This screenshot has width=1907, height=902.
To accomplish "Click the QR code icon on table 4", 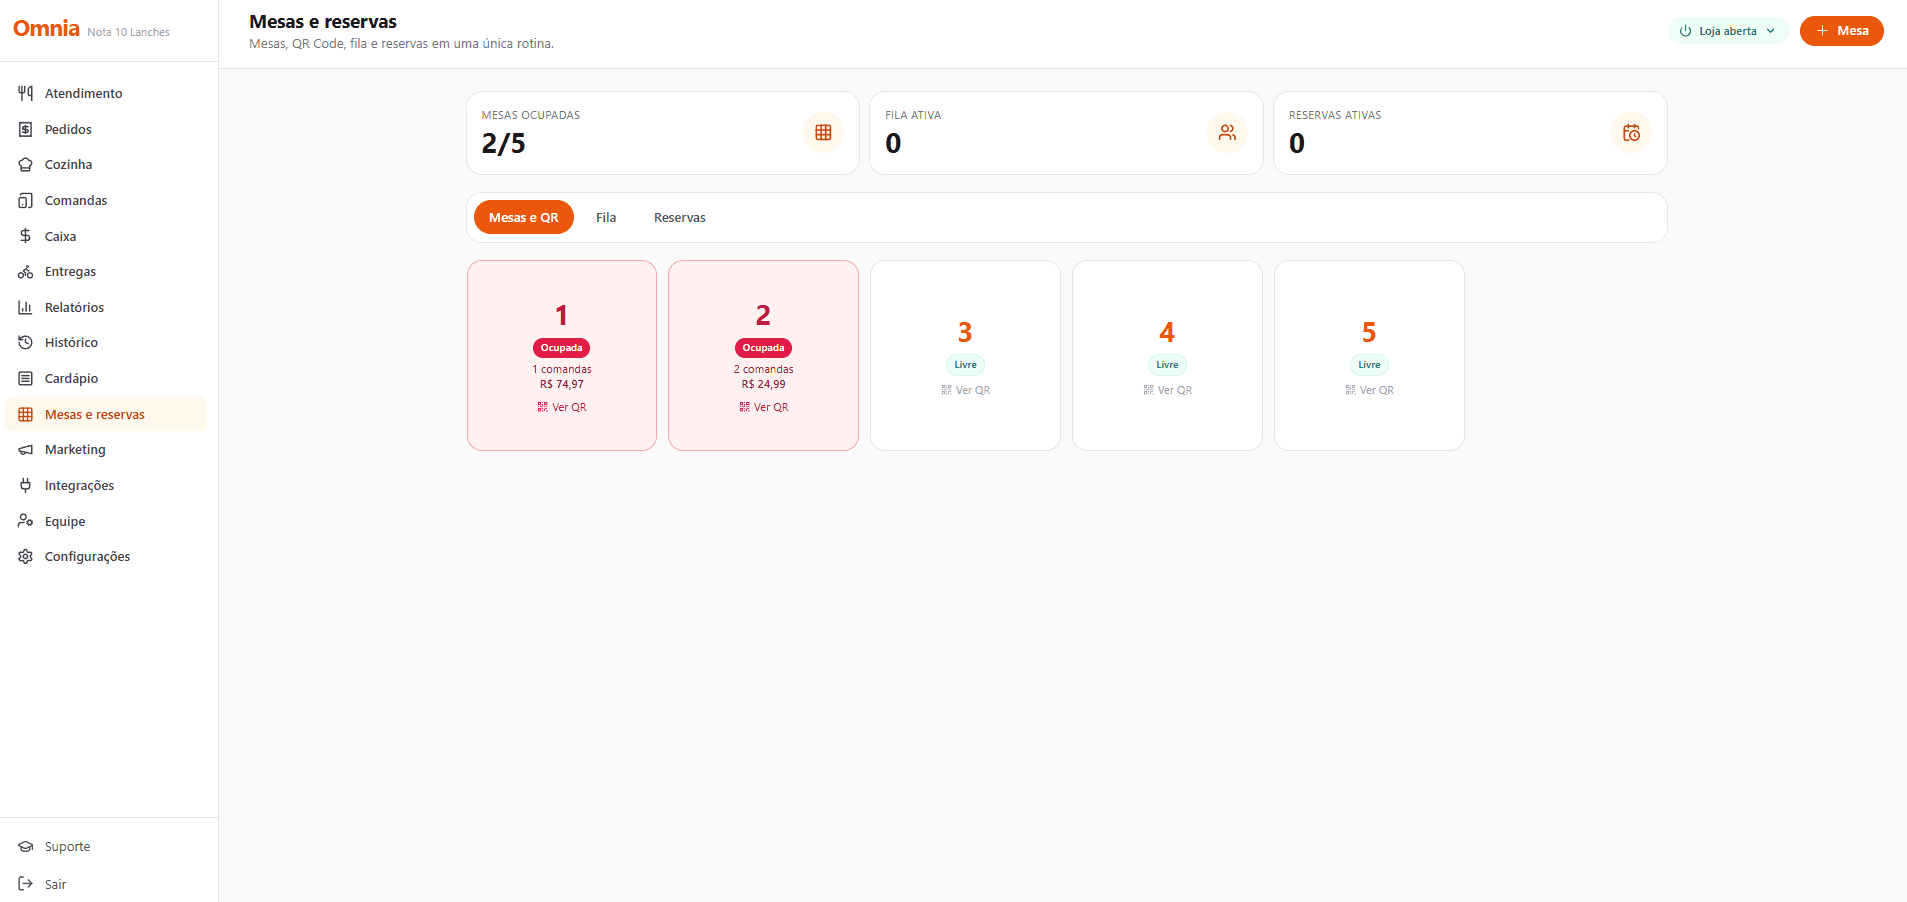I will (1149, 390).
